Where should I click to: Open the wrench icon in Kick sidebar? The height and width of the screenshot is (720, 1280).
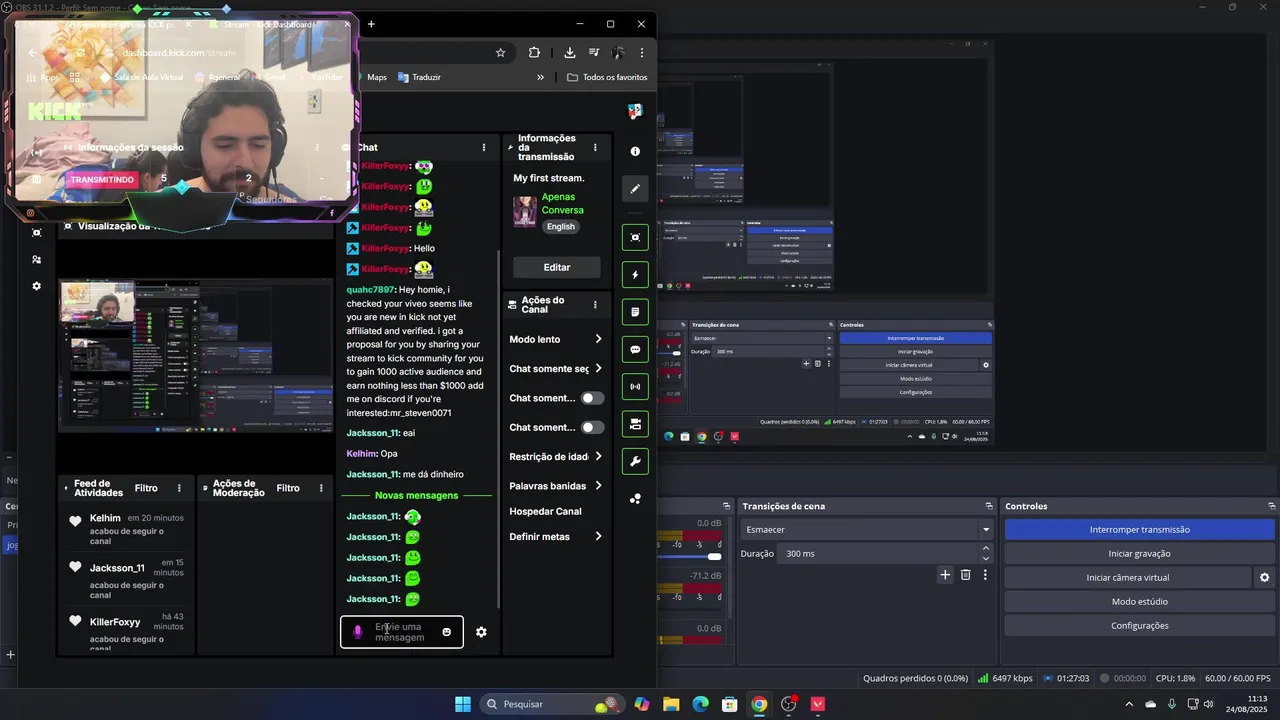click(x=635, y=461)
